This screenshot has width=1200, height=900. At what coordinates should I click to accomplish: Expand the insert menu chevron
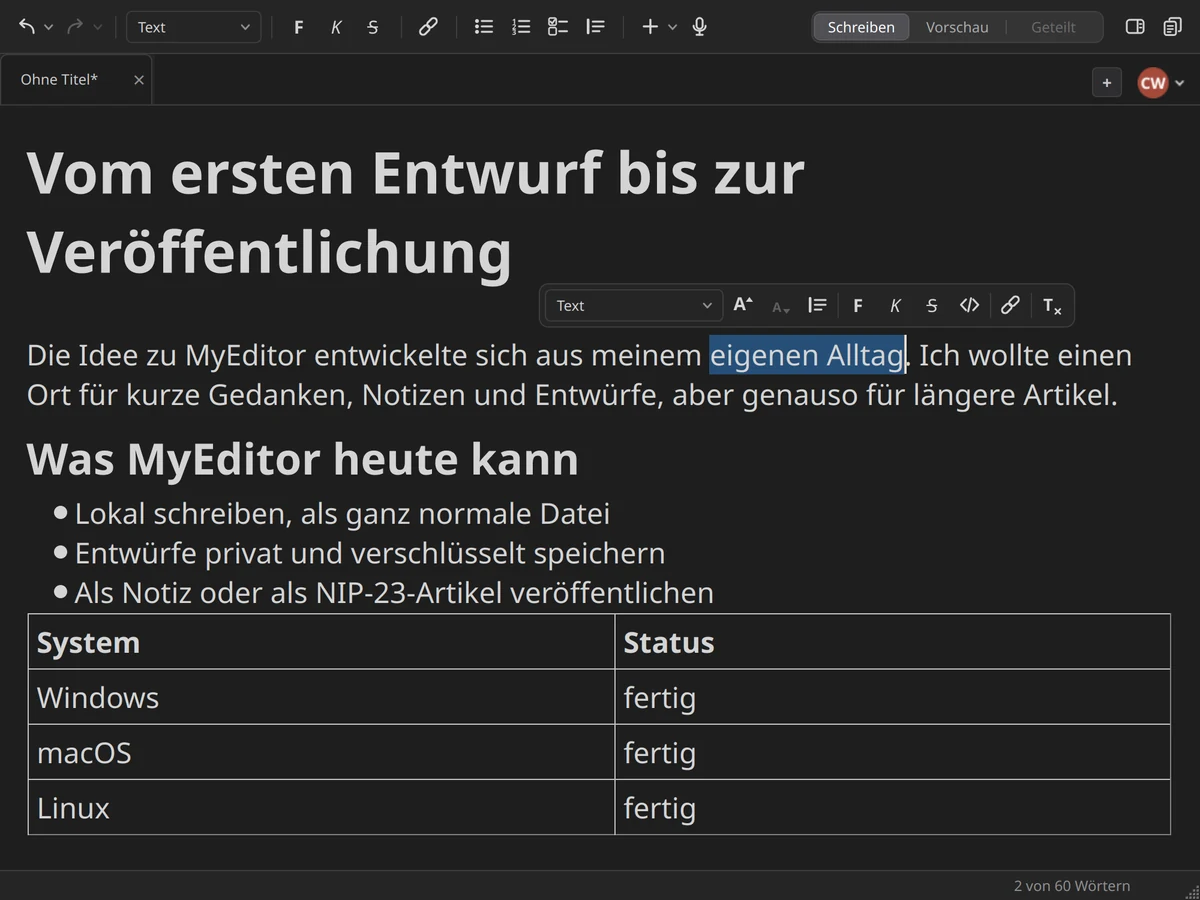(672, 27)
